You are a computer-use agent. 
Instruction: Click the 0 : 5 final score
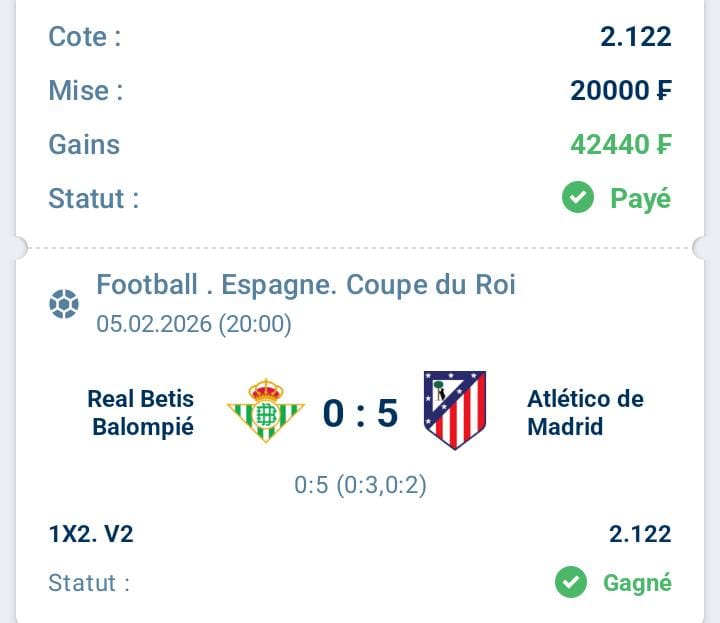(x=360, y=412)
